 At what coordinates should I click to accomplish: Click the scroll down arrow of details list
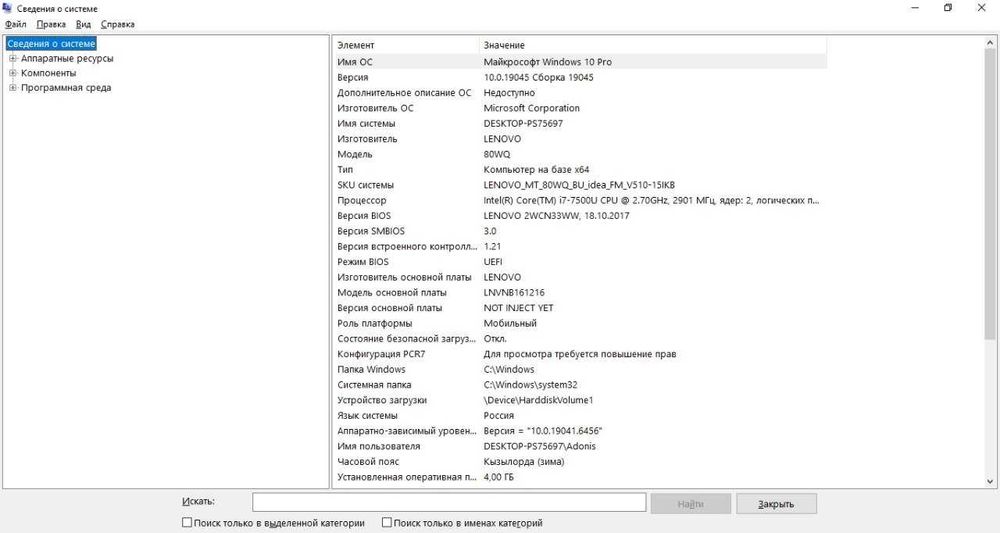tap(990, 481)
